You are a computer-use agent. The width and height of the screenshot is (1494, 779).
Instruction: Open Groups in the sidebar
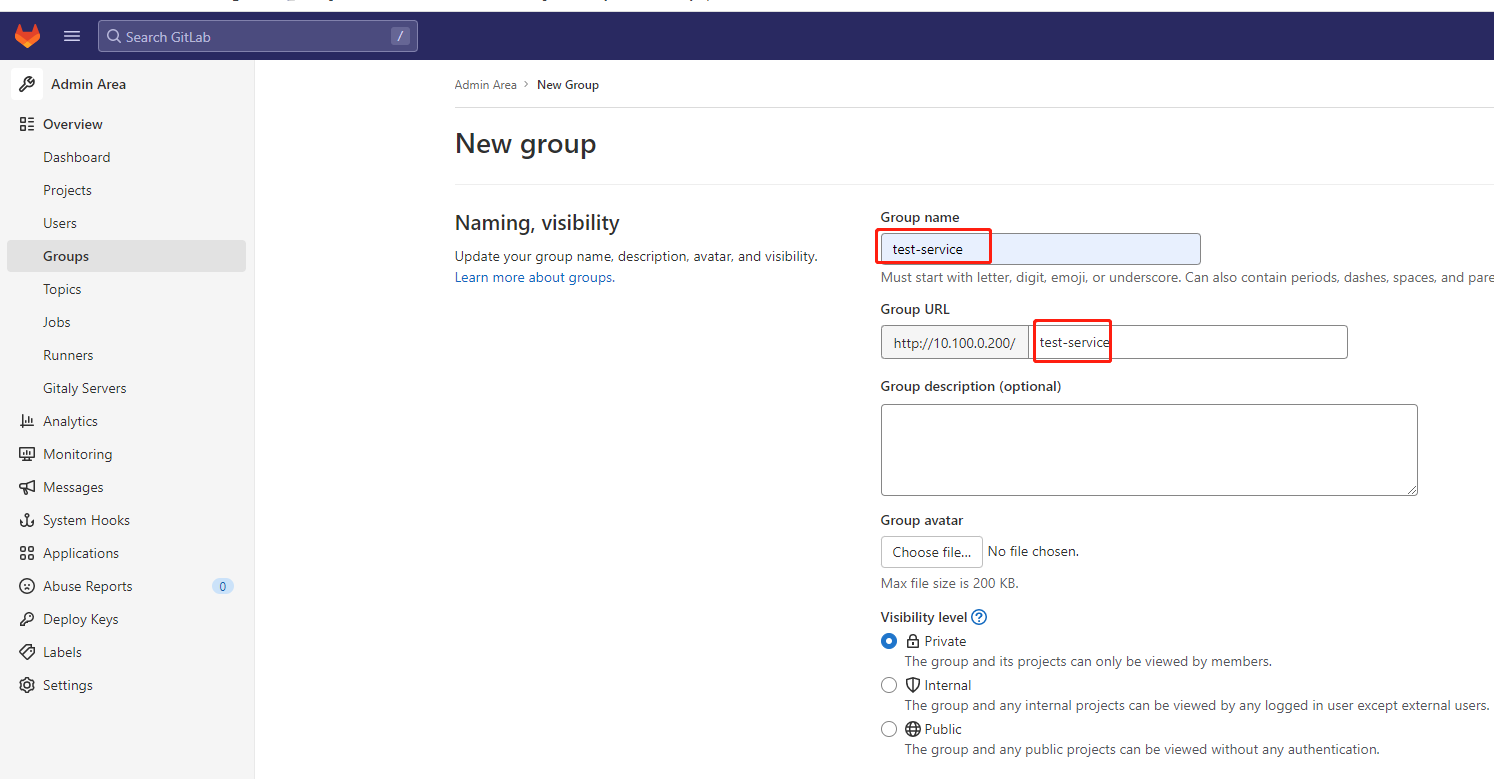(x=126, y=256)
